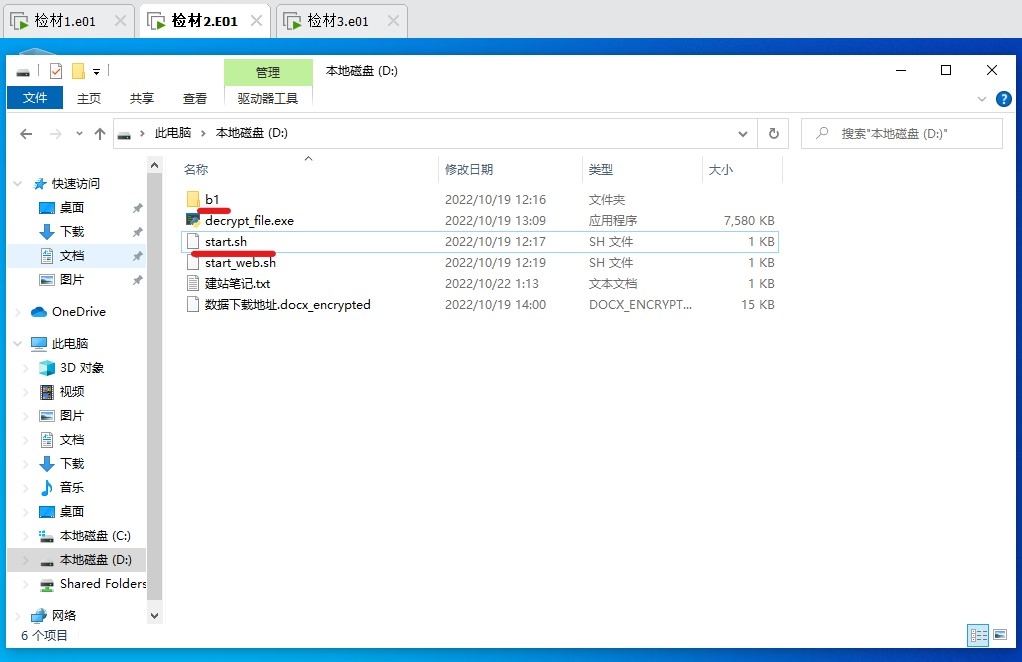This screenshot has height=662, width=1022.
Task: Switch to the 查看 ribbon tab
Action: [194, 98]
